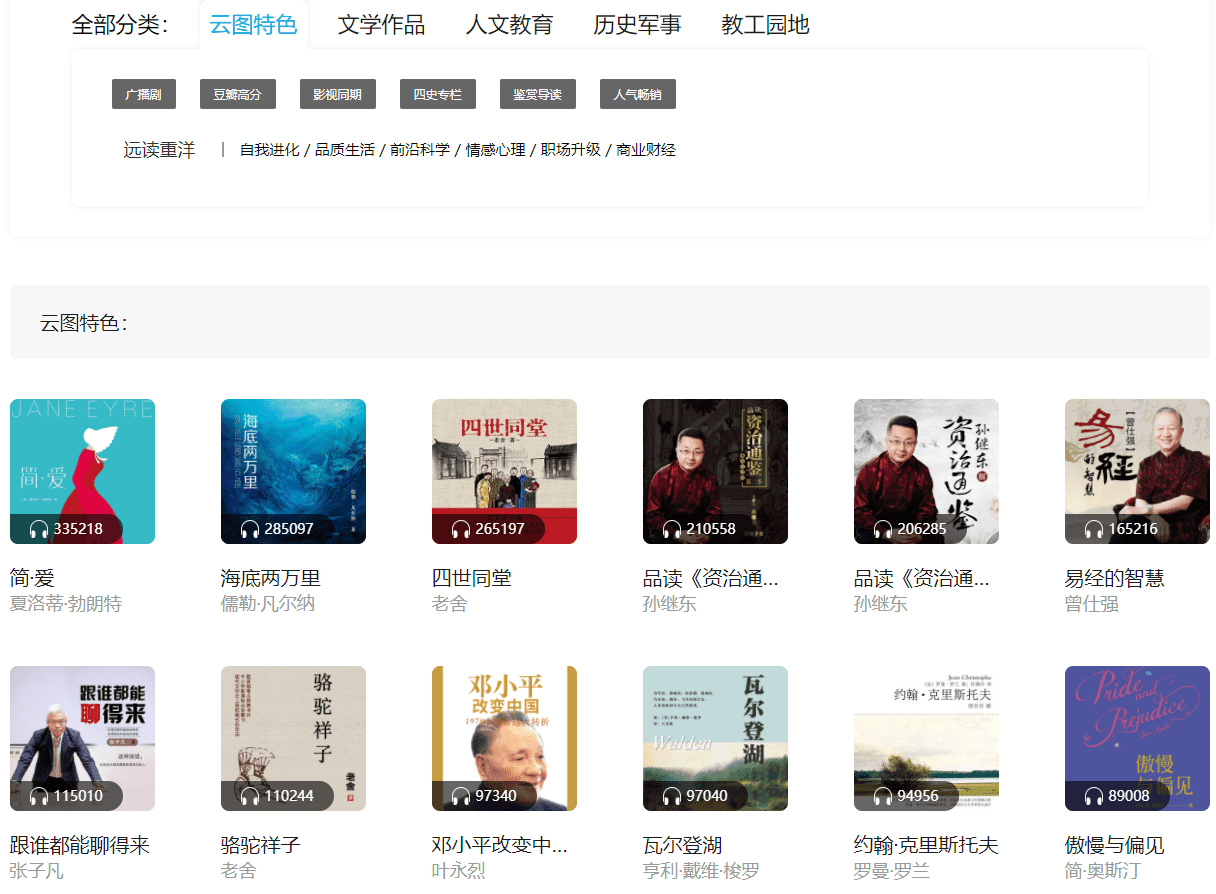Open the 约翰·克里斯托夫 book cover
This screenshot has width=1216, height=894.
point(926,738)
